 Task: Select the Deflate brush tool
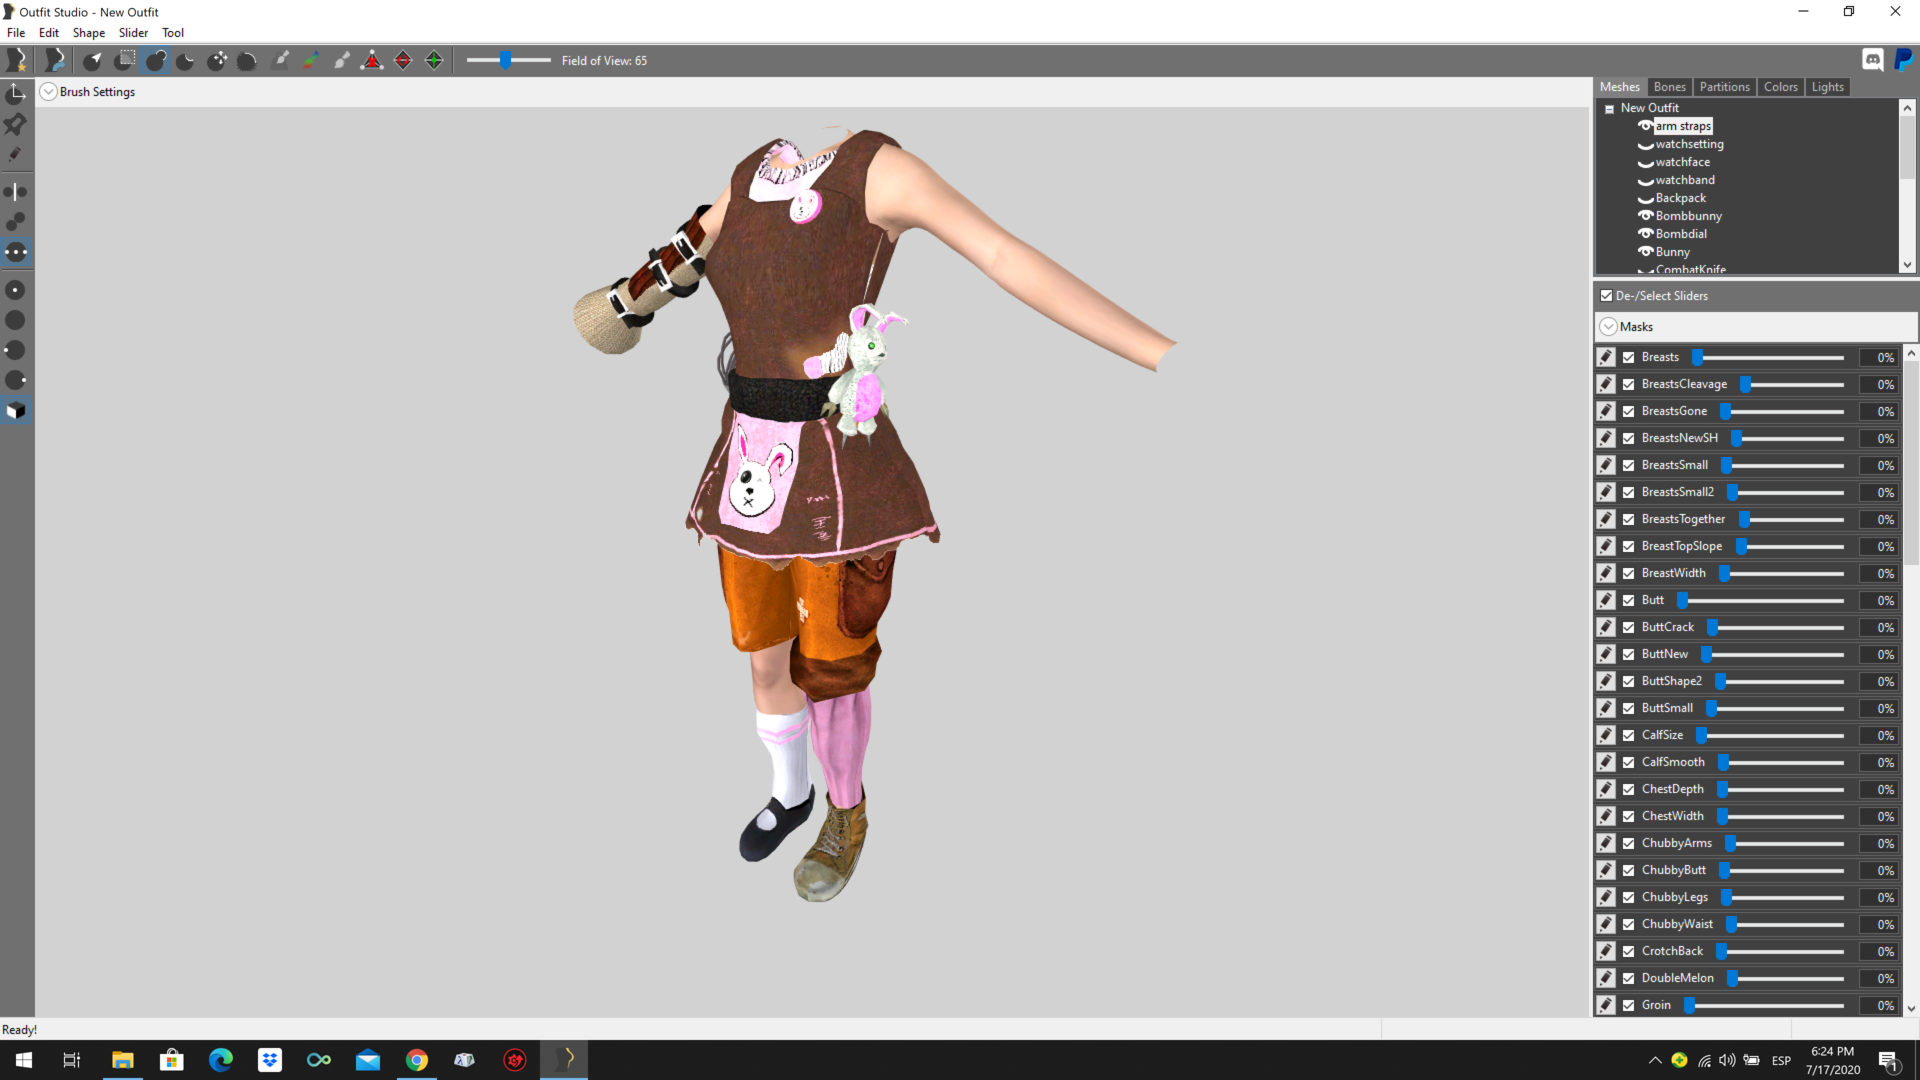186,61
